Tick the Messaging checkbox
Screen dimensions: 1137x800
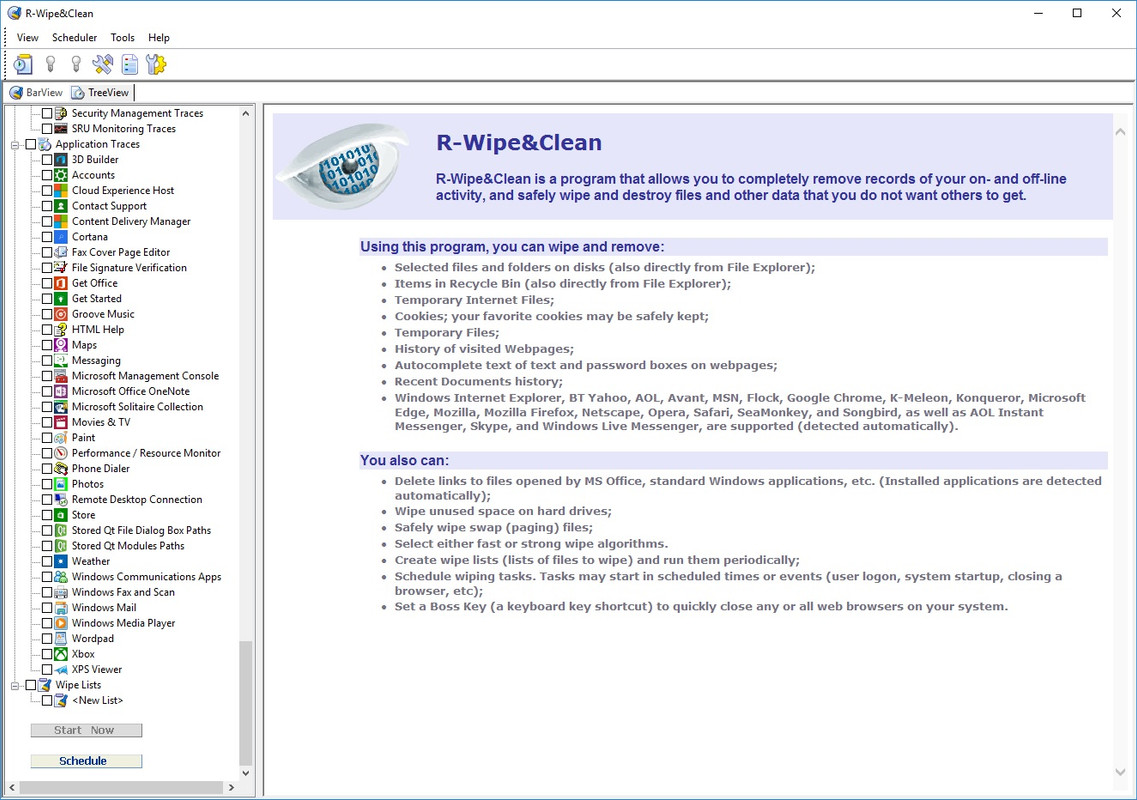46,360
